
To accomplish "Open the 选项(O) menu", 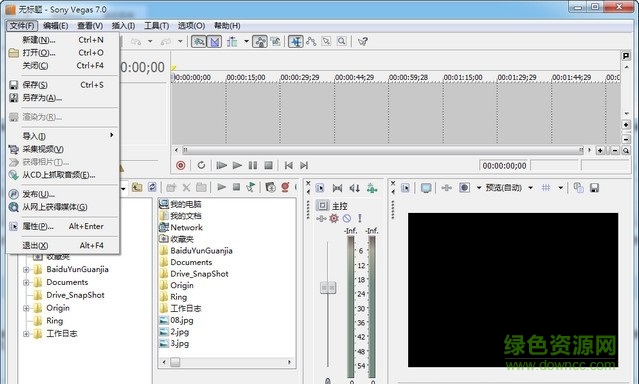I will tap(191, 26).
